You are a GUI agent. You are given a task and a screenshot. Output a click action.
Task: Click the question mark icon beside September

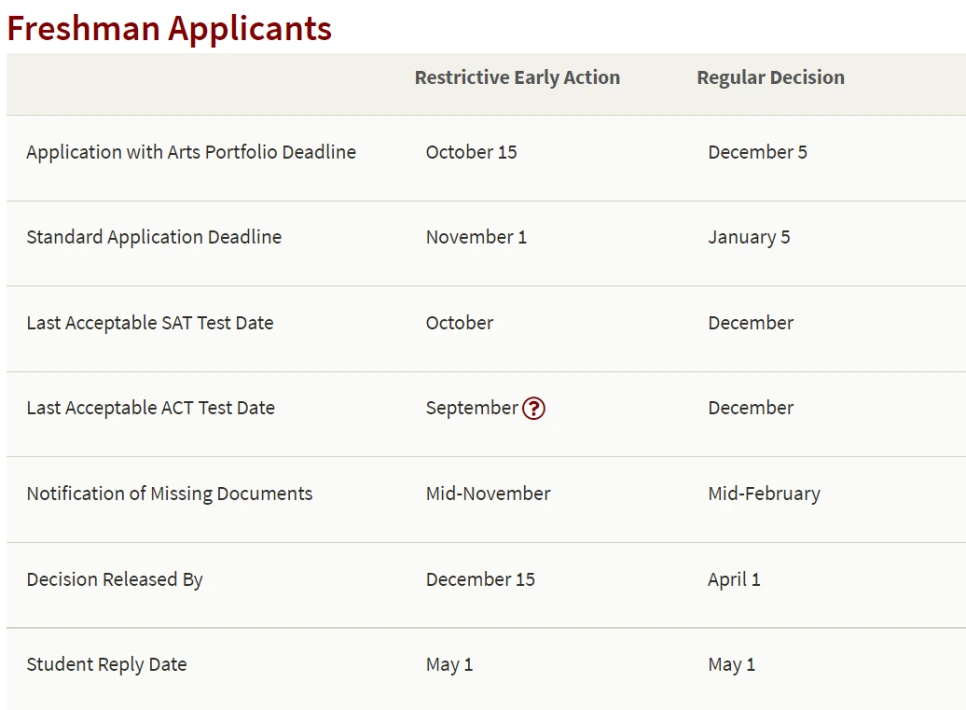(534, 408)
